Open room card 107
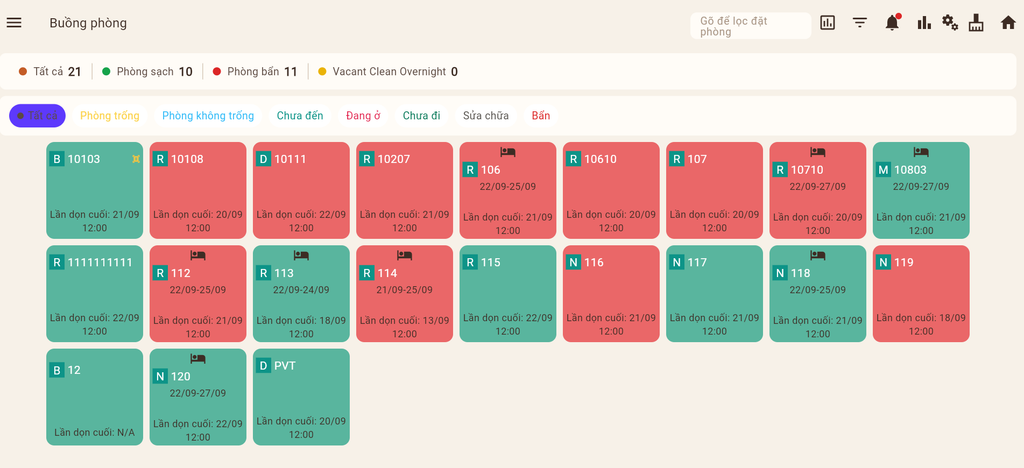 tap(714, 190)
